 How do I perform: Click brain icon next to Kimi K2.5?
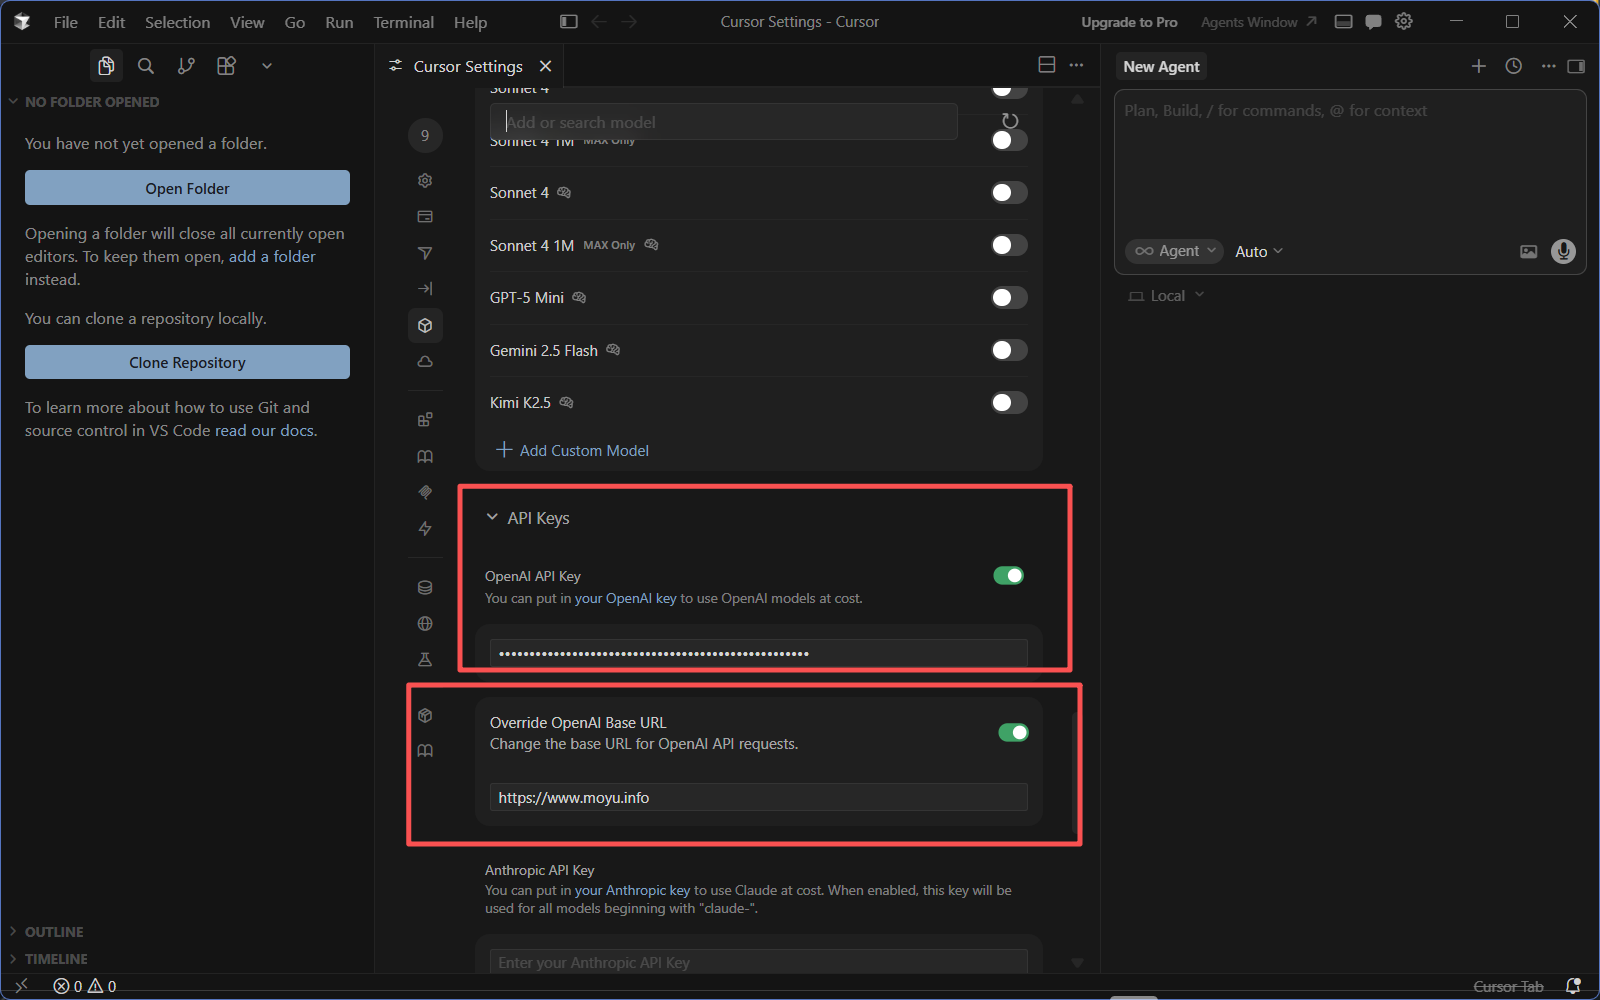(566, 403)
